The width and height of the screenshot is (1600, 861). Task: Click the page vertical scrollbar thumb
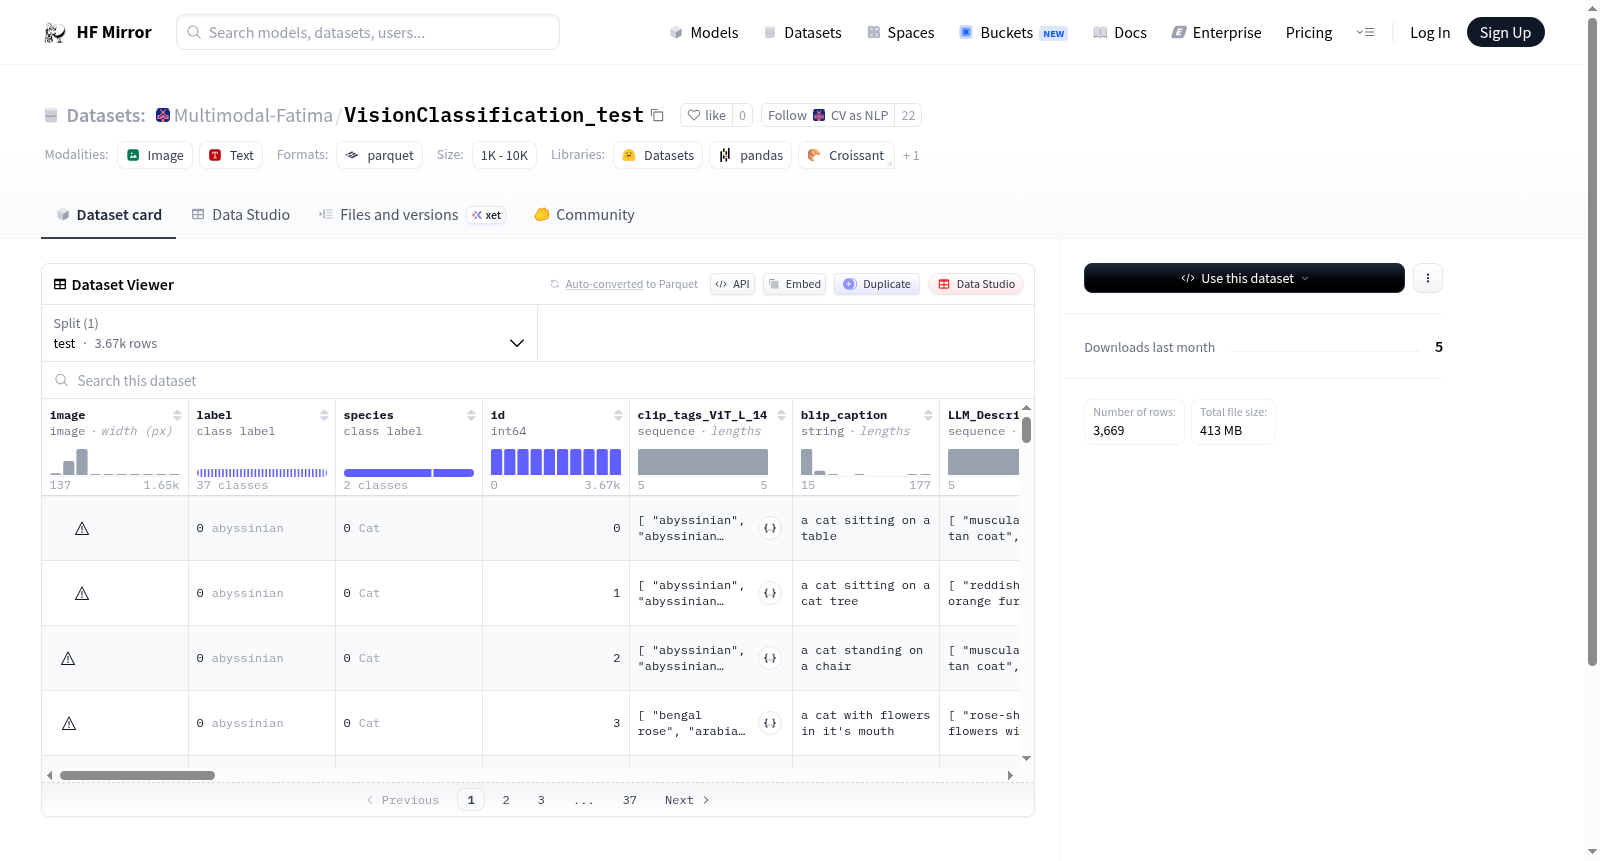point(1592,342)
